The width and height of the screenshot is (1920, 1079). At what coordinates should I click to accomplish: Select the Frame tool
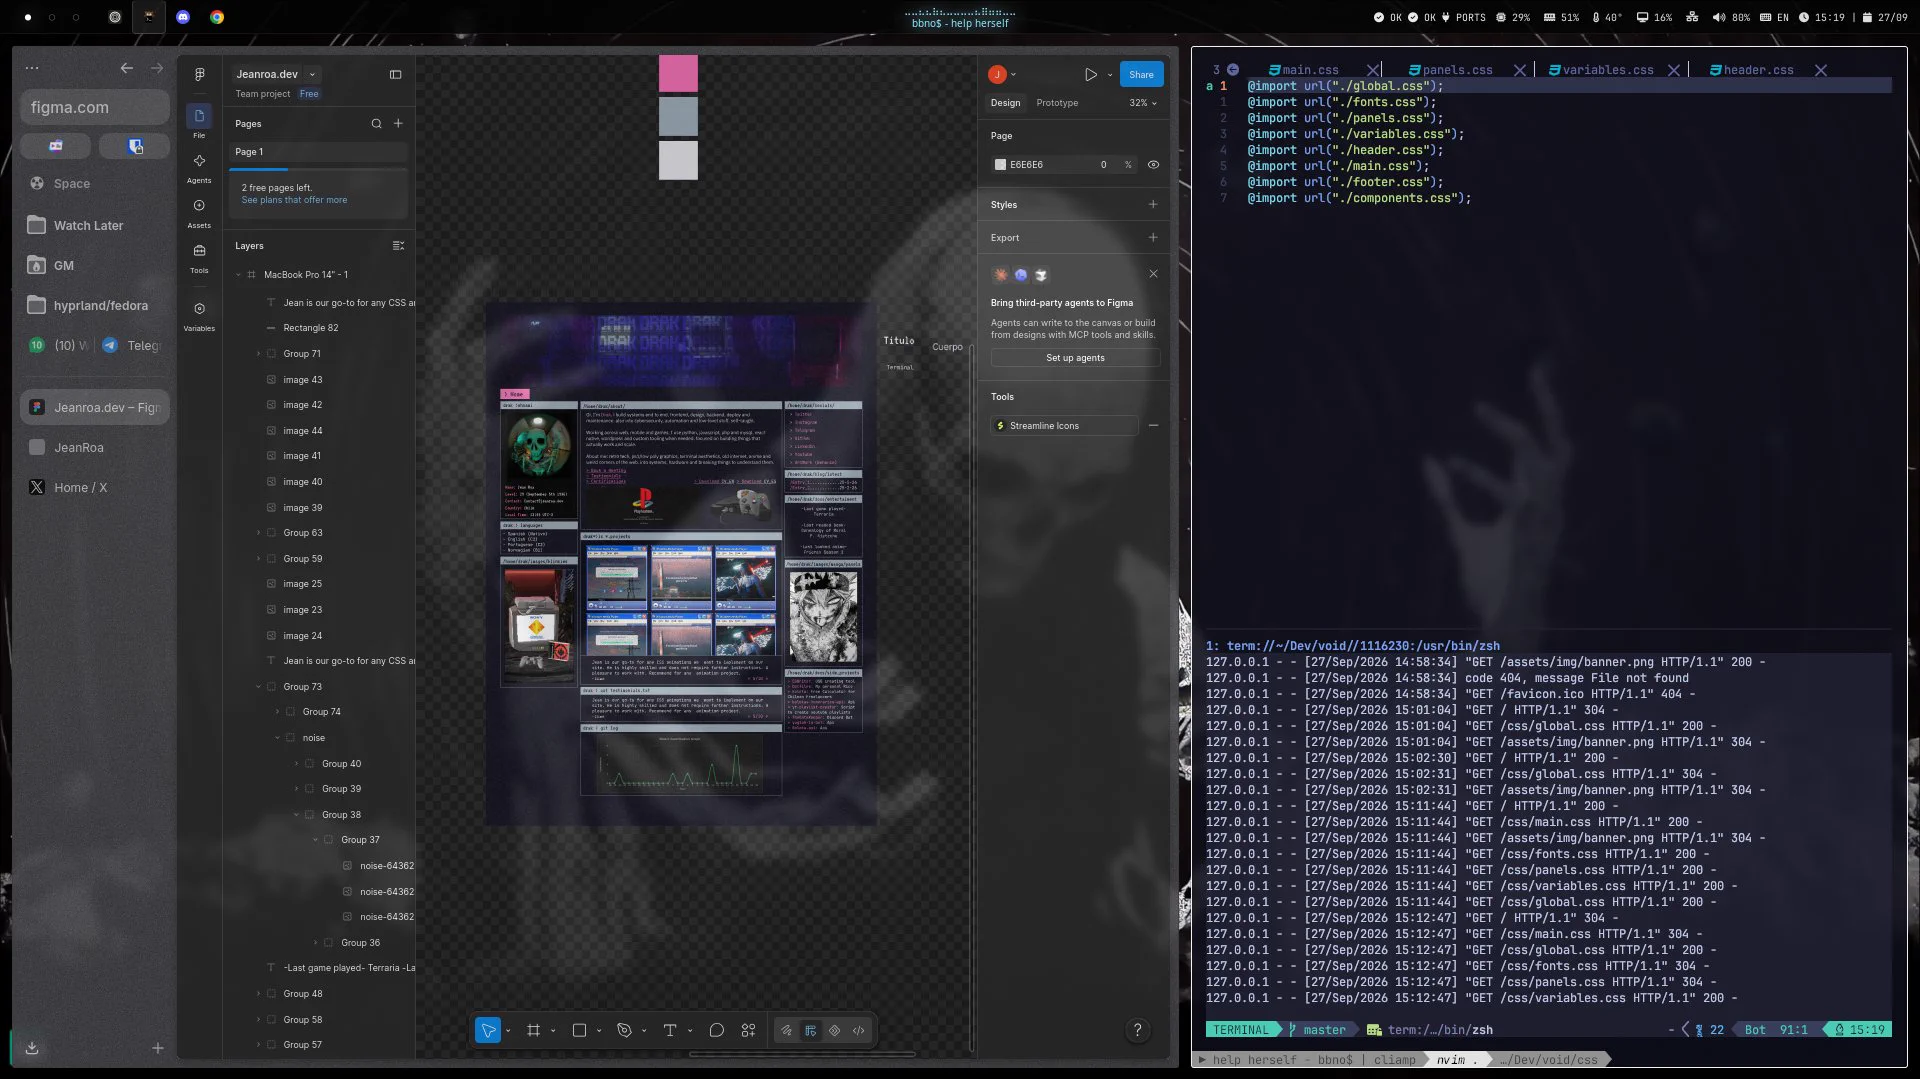tap(534, 1030)
